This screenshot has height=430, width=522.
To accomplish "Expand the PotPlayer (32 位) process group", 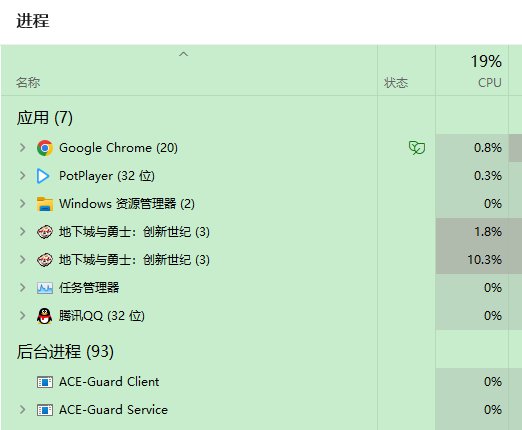I will pos(22,176).
